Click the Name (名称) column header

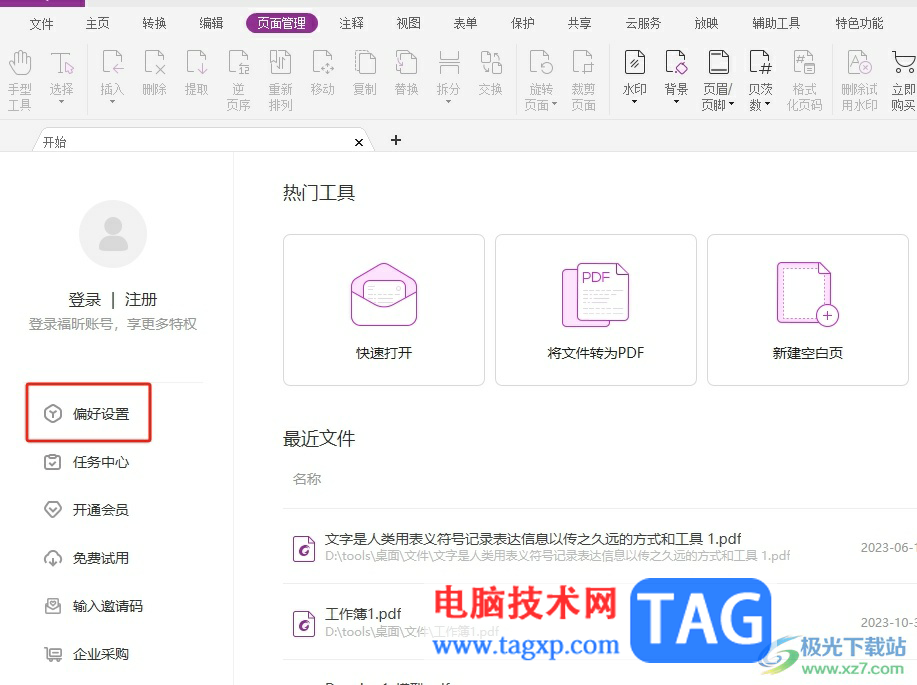click(307, 479)
